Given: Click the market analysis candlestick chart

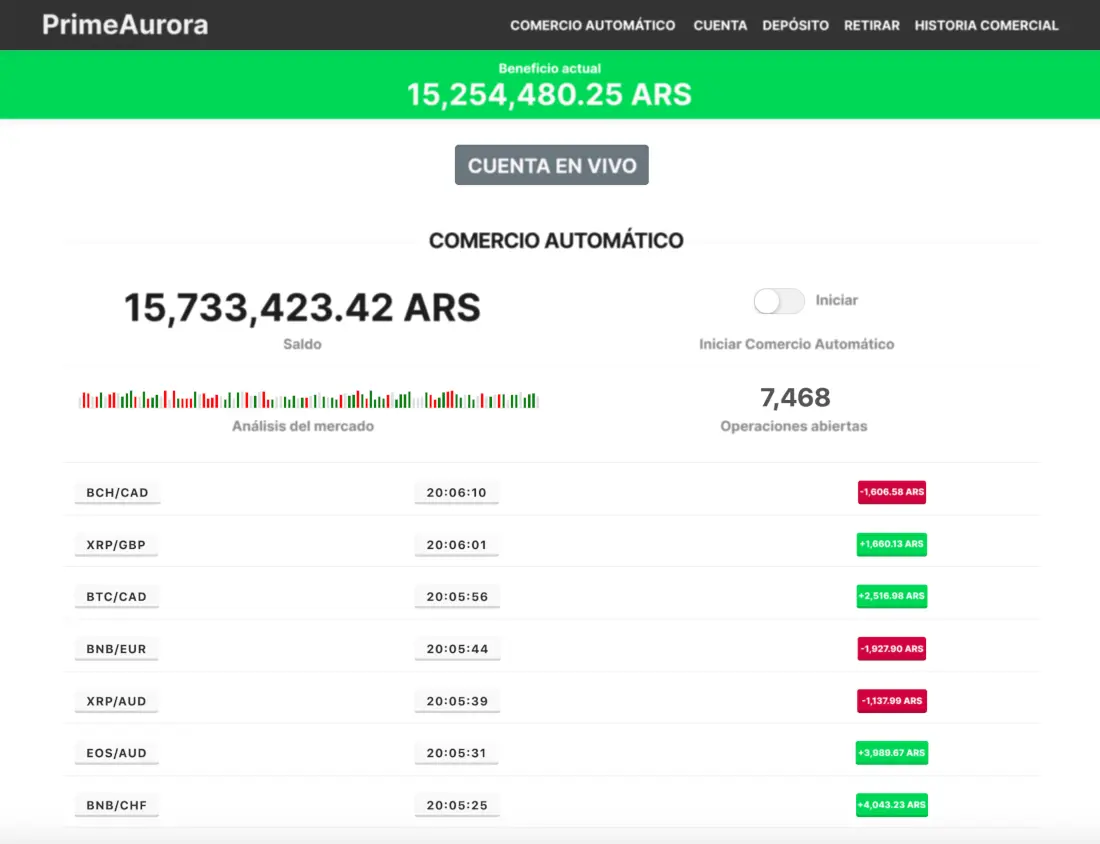Looking at the screenshot, I should (308, 400).
